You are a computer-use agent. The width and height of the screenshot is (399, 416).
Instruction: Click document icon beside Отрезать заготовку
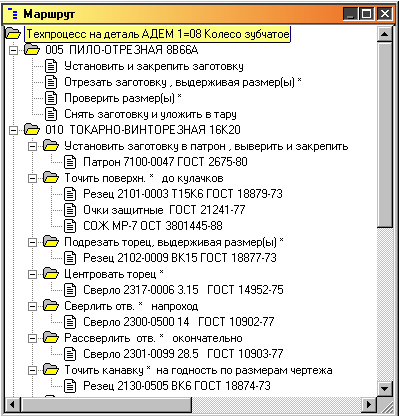[51, 82]
